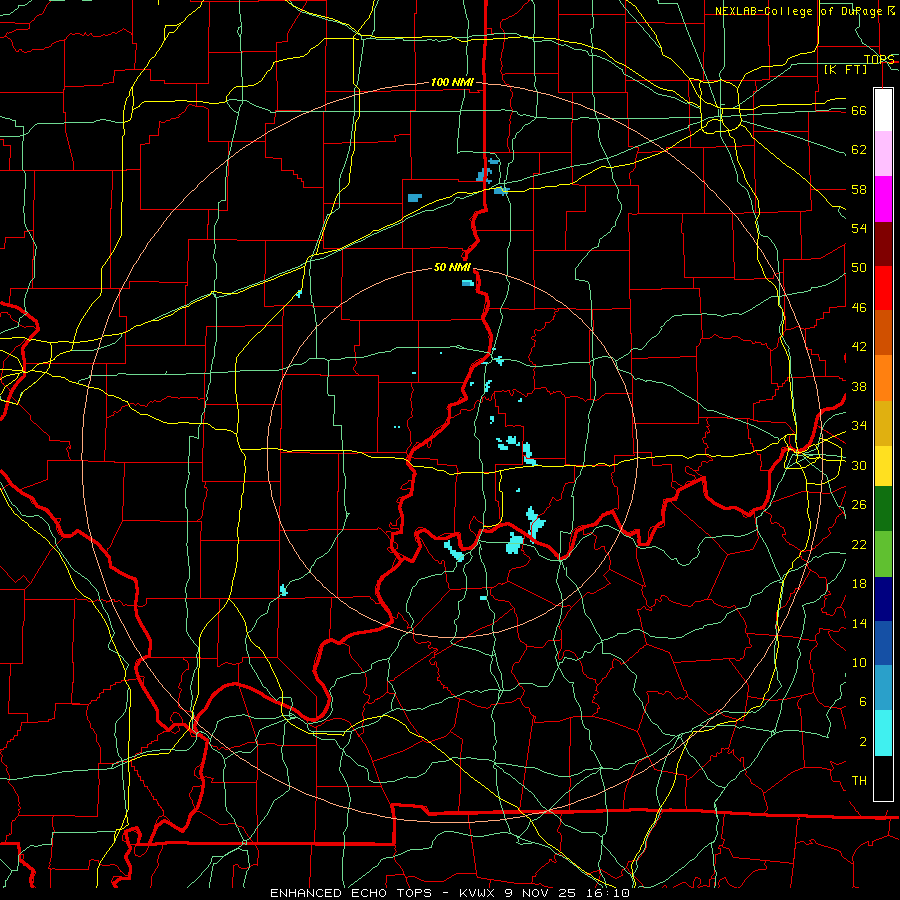Click the light blue legend swatch above 6

pyautogui.click(x=883, y=688)
